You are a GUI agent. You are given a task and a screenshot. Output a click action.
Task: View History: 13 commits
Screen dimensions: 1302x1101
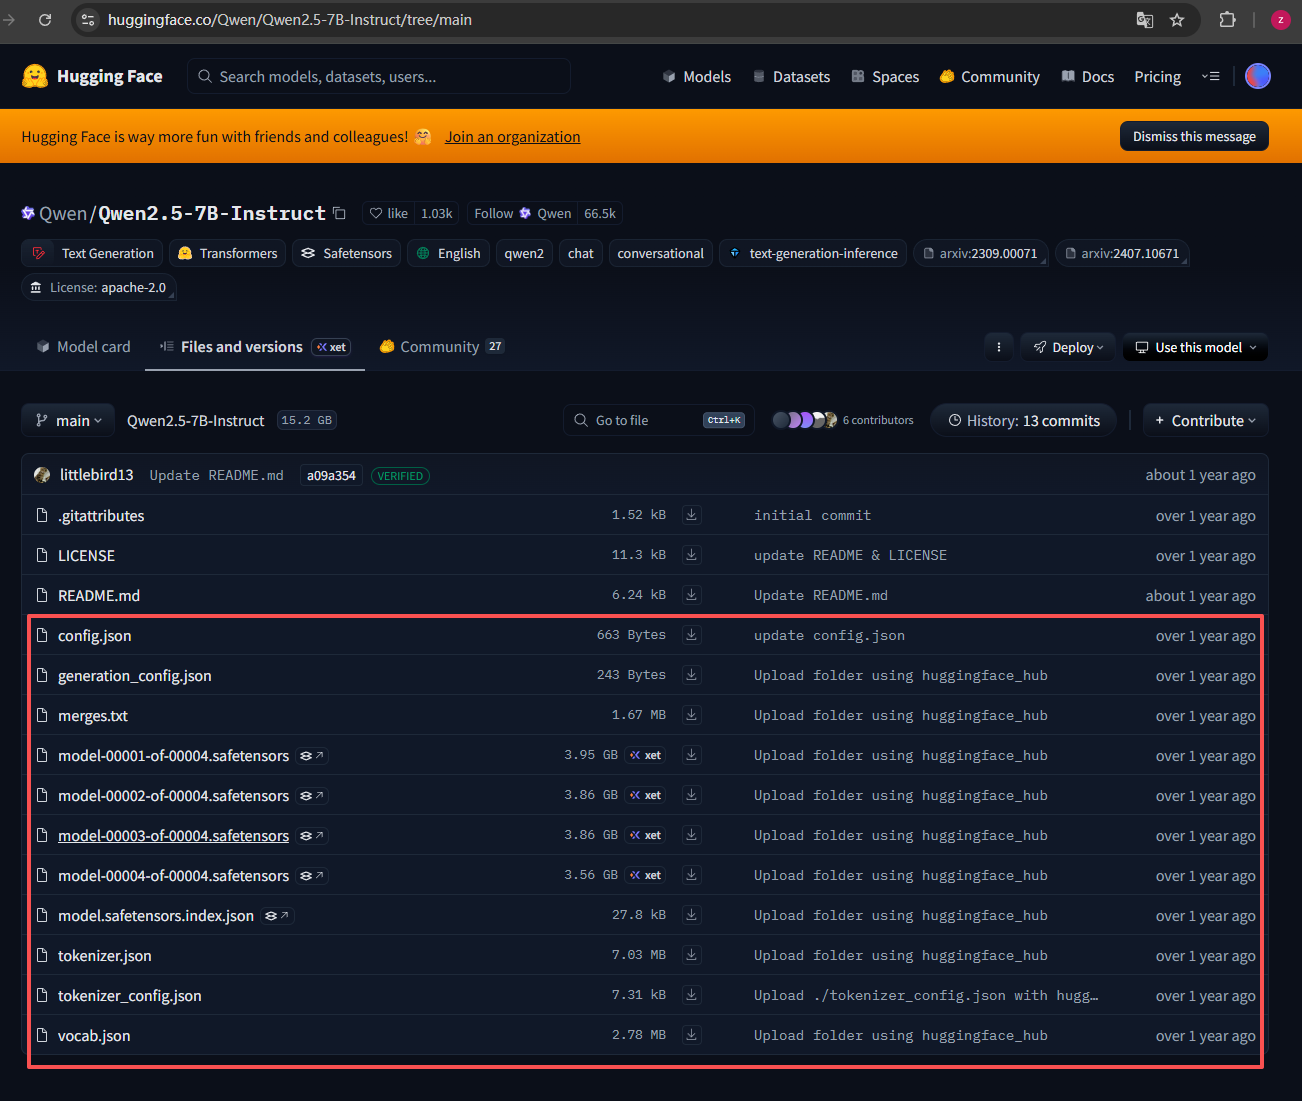[1023, 421]
